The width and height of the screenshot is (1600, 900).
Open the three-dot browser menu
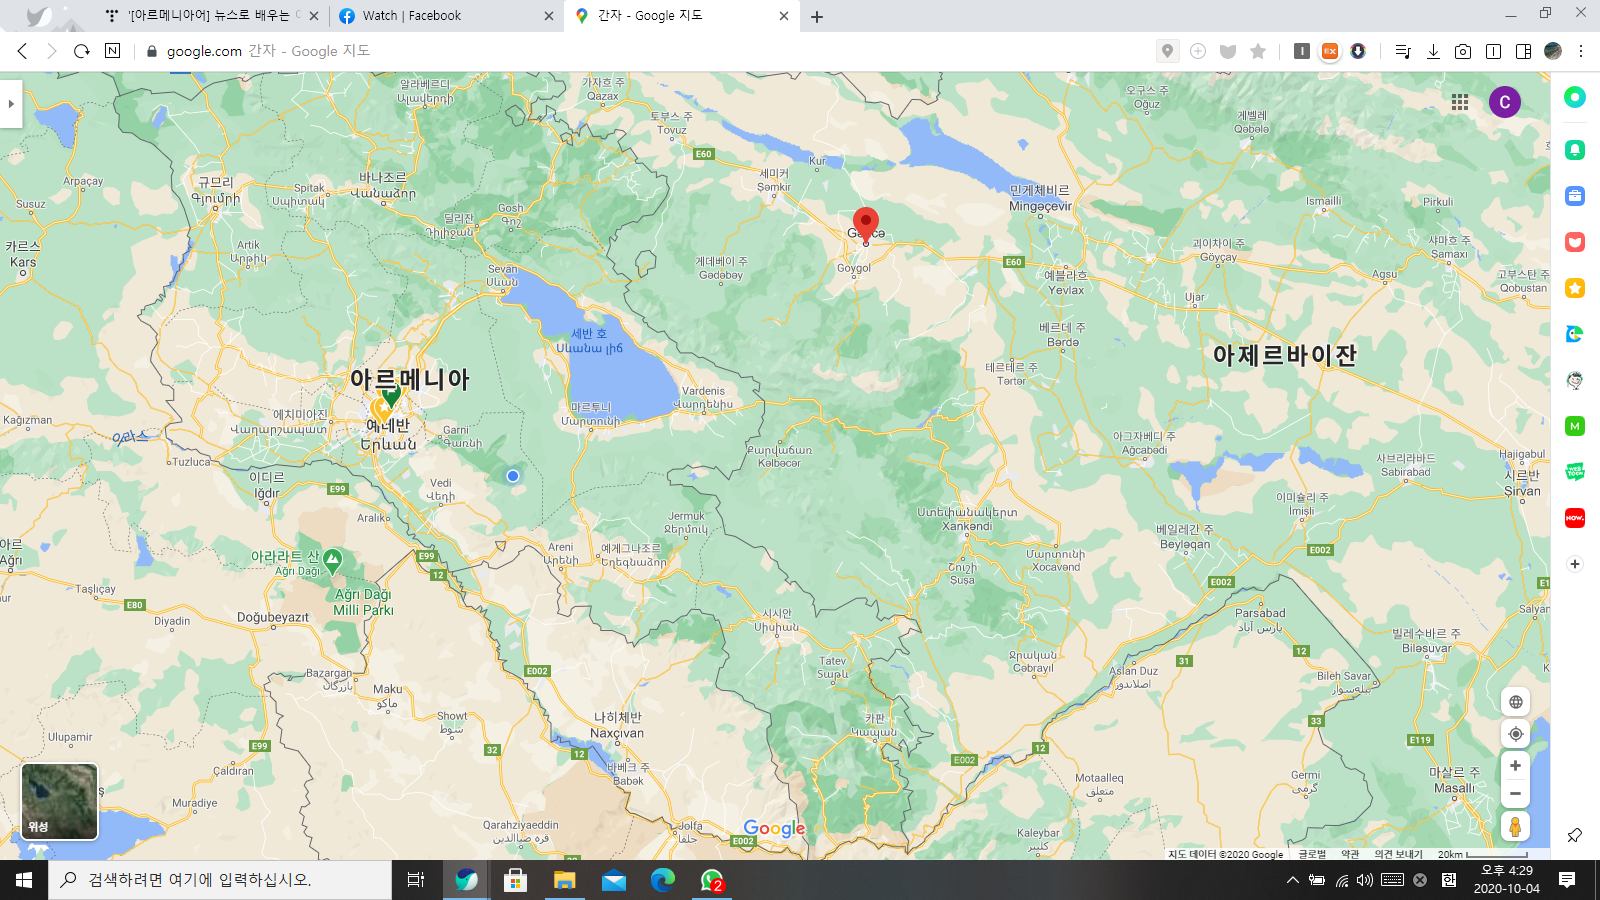pos(1581,51)
